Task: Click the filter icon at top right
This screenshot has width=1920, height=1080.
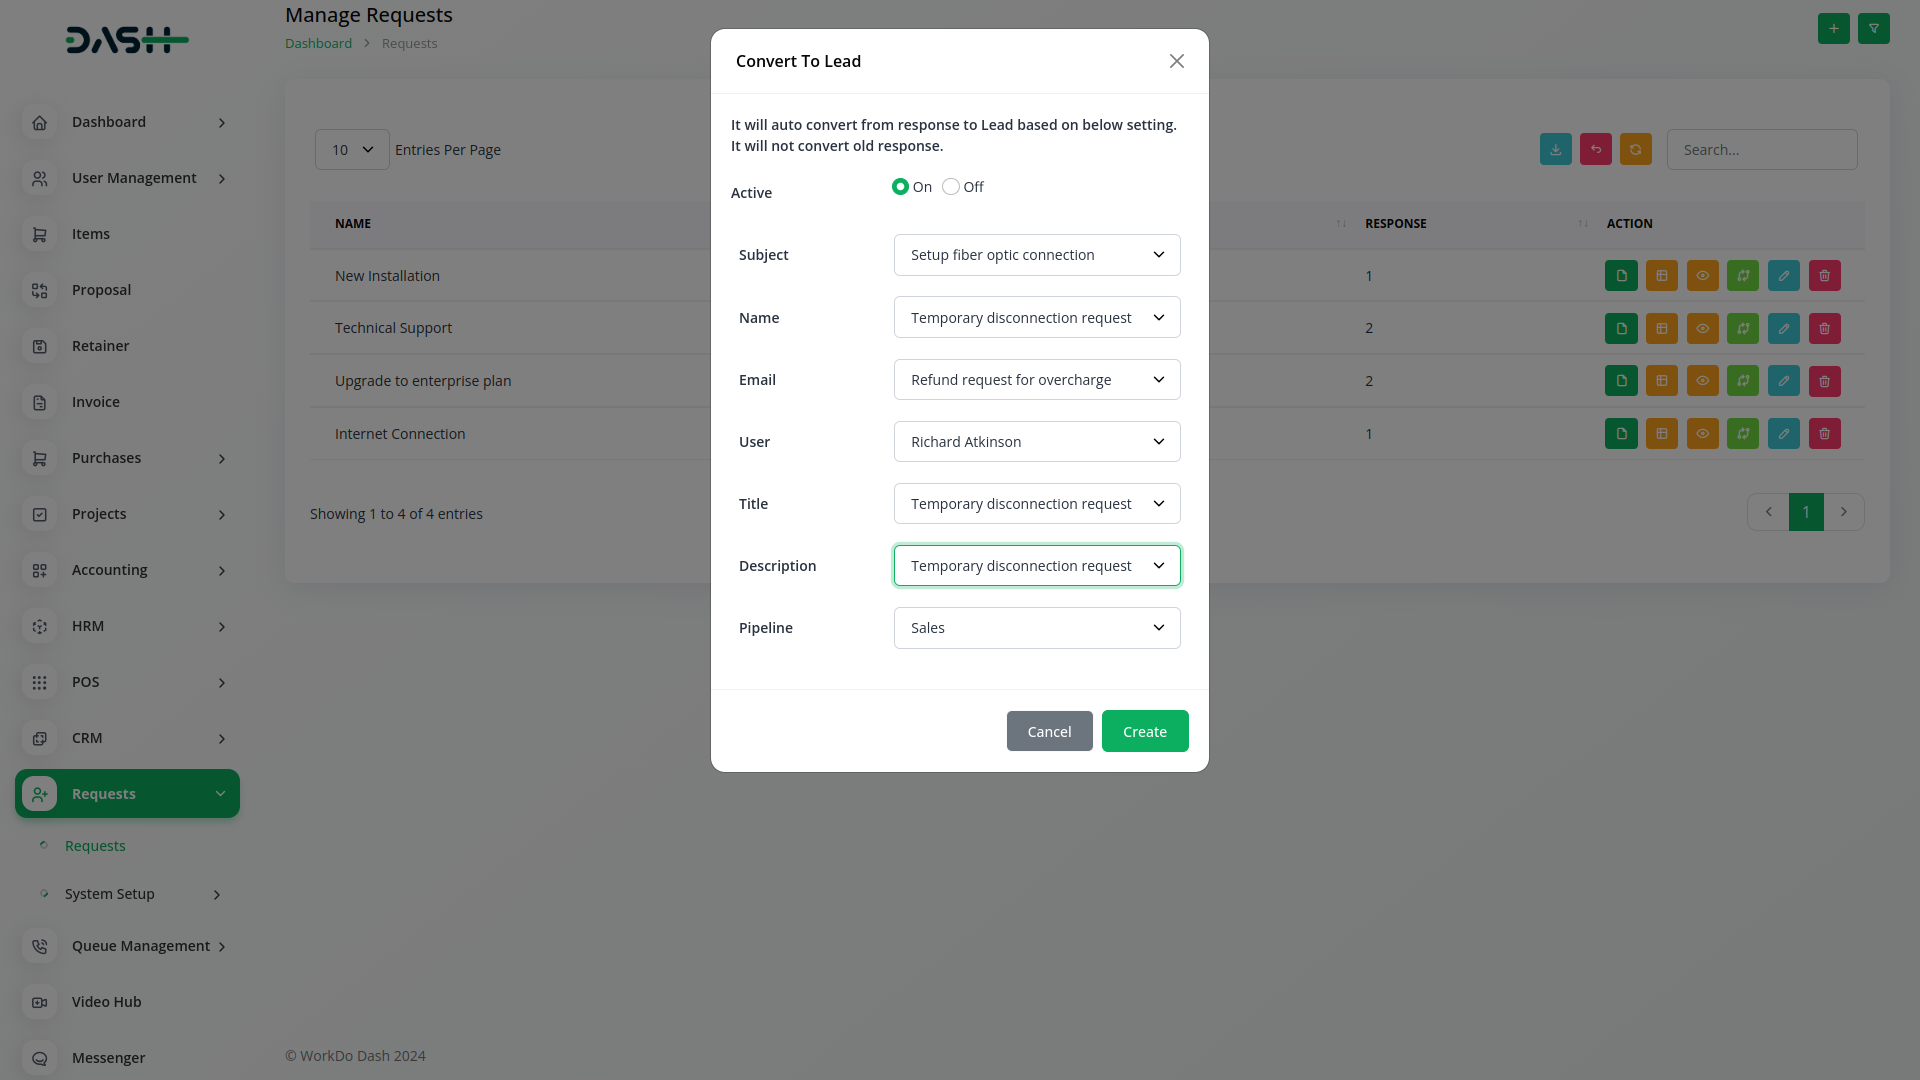Action: point(1873,29)
